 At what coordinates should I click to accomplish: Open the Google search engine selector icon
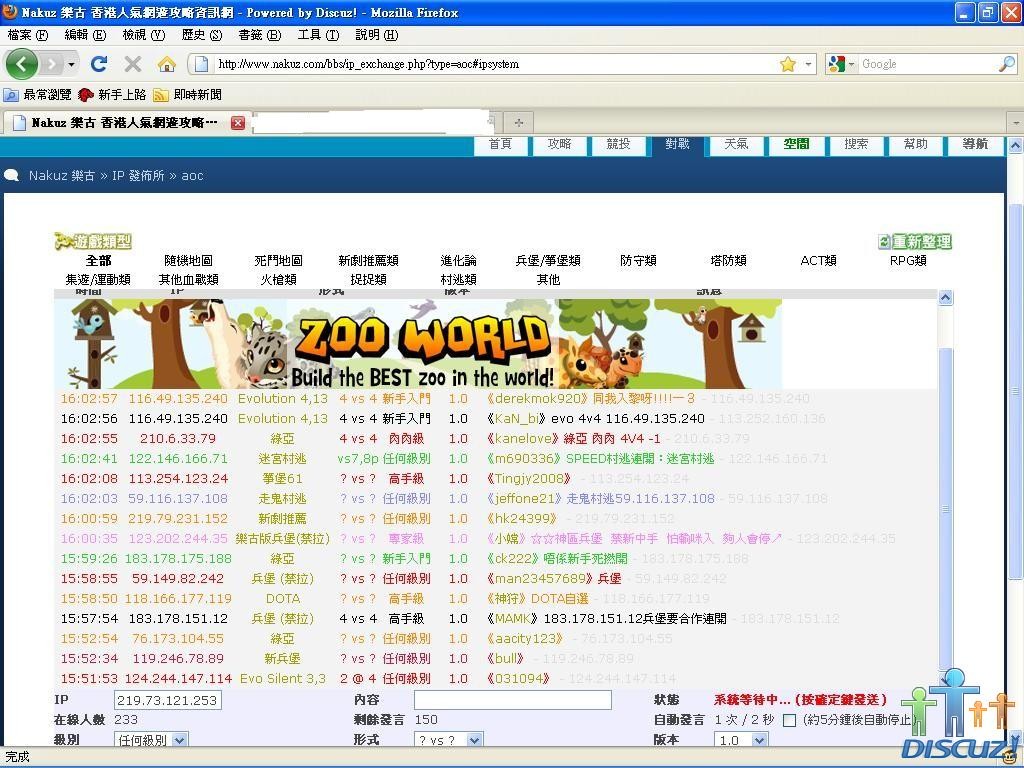(x=837, y=63)
